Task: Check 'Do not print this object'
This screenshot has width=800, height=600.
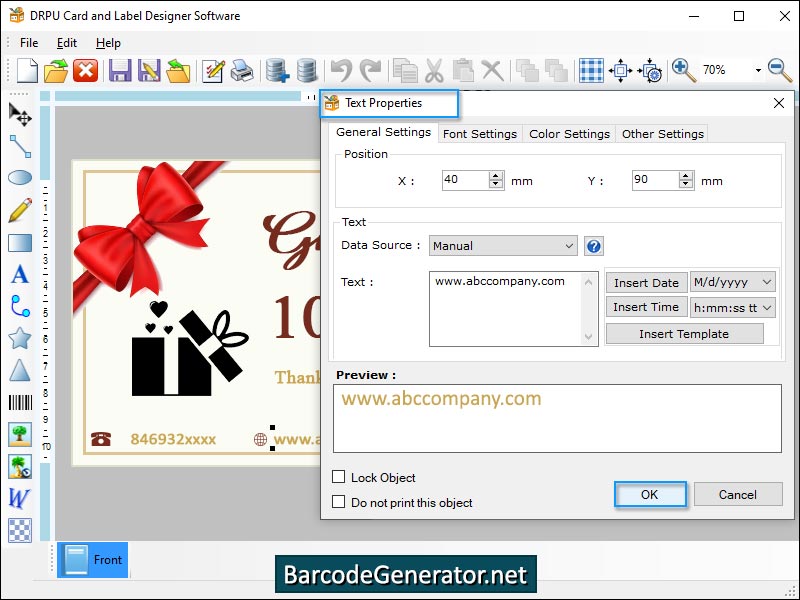Action: 339,502
